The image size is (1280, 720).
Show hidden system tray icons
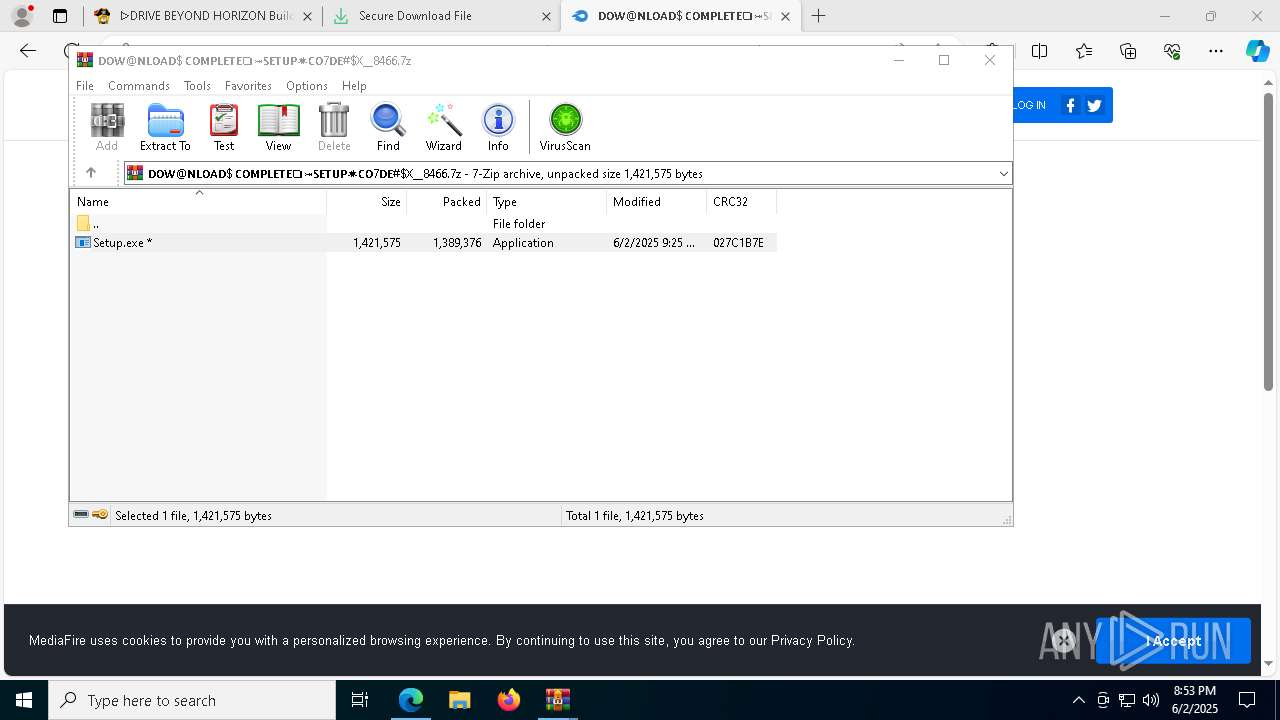[x=1078, y=700]
